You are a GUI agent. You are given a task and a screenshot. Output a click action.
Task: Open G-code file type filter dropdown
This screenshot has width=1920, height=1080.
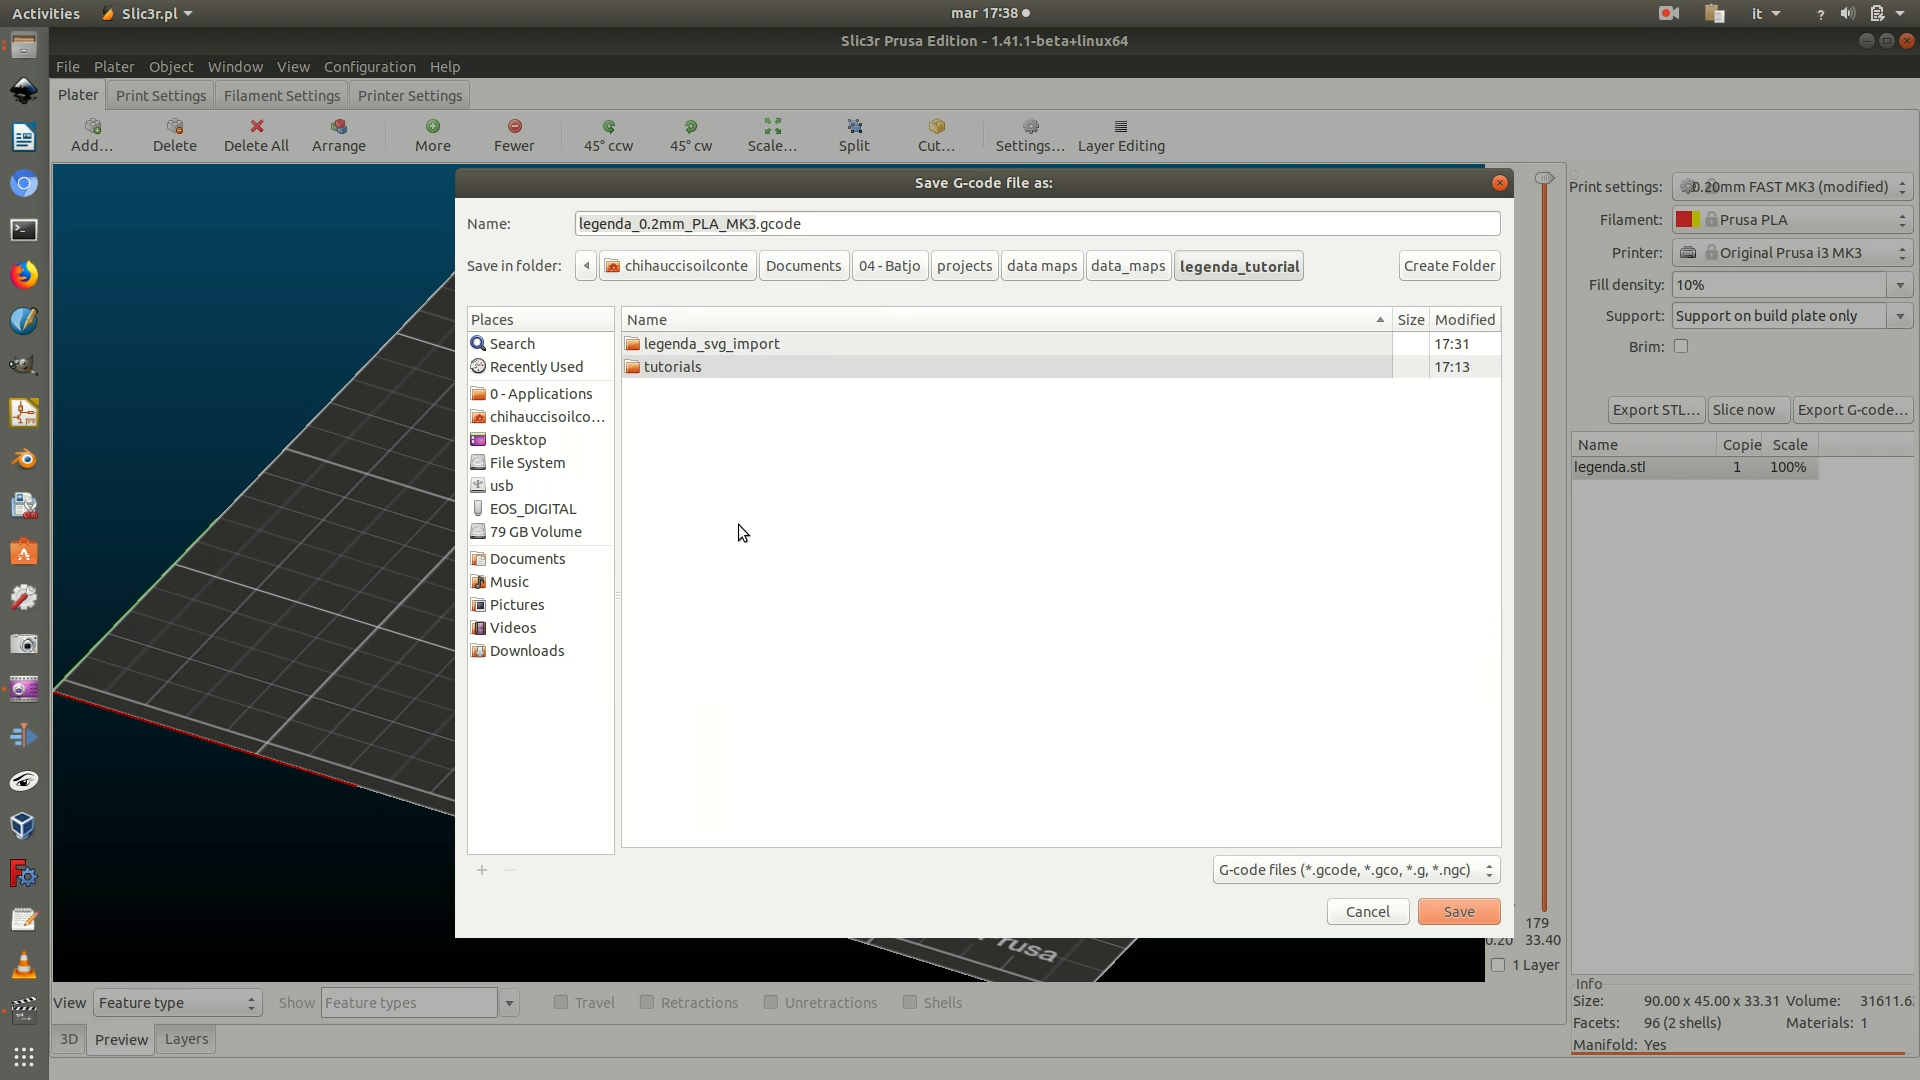pos(1356,870)
